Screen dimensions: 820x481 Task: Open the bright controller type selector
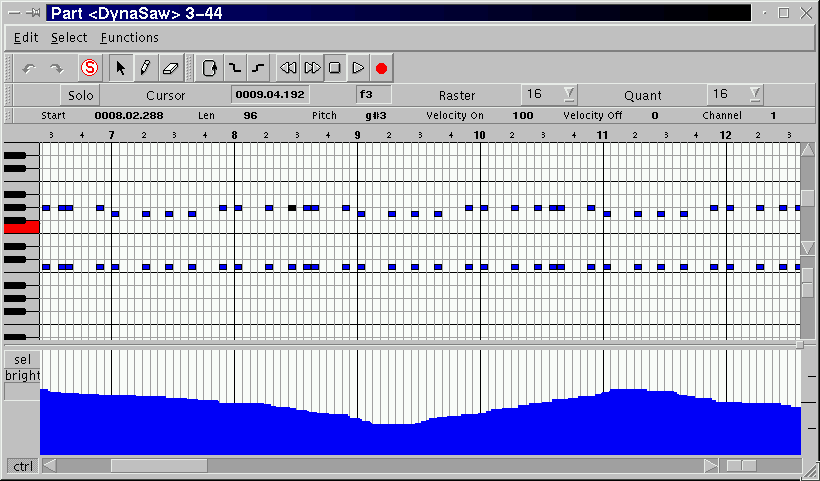click(21, 376)
